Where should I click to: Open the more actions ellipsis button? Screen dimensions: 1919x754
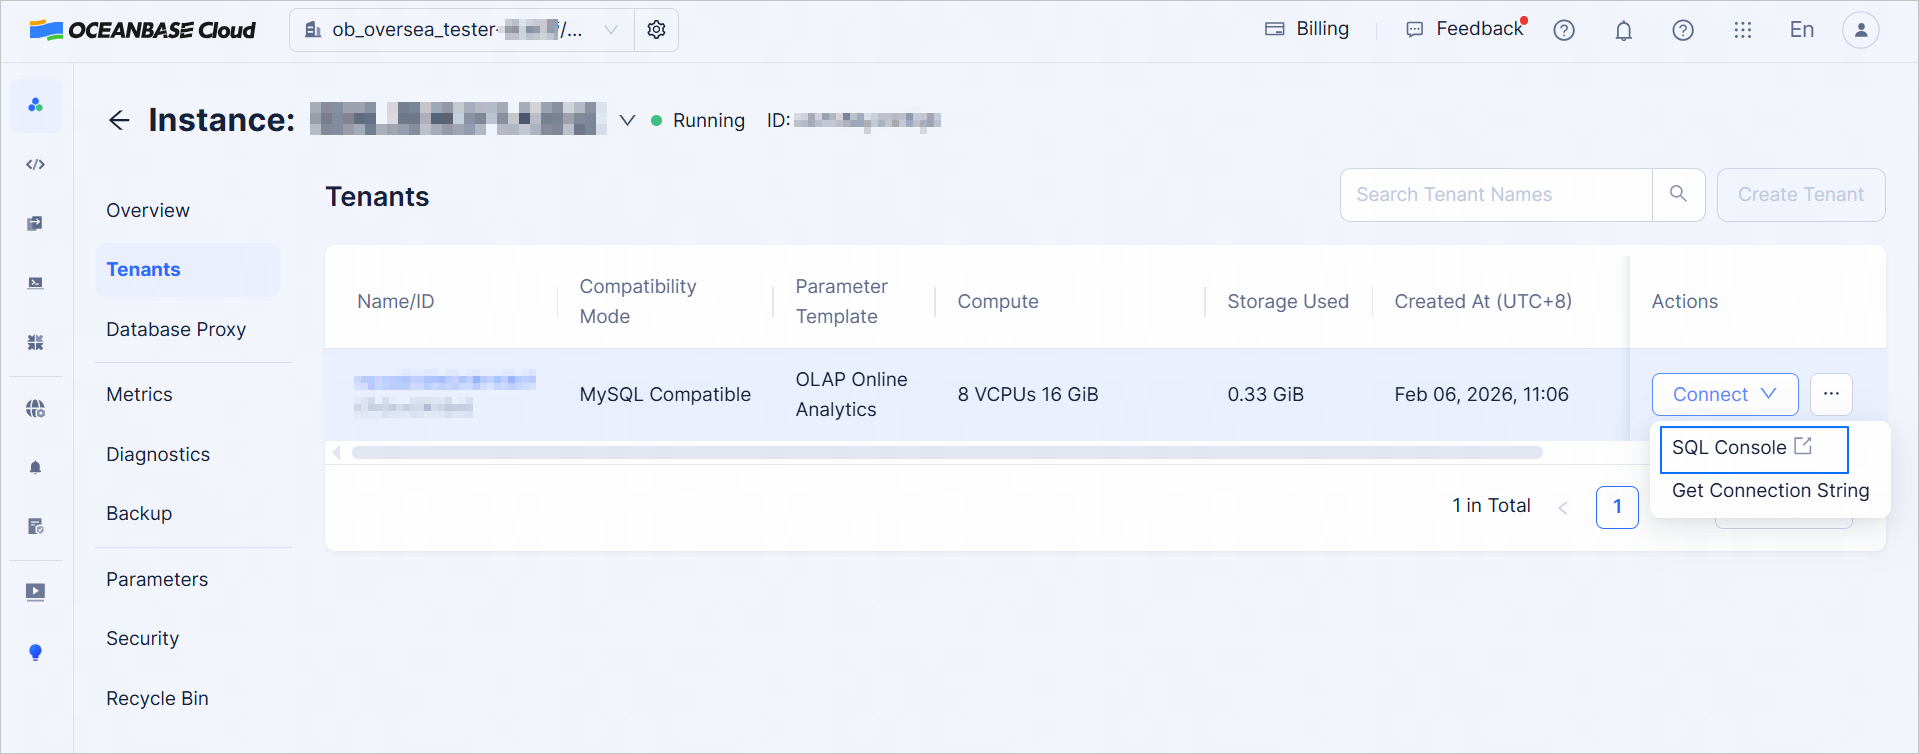click(1830, 394)
